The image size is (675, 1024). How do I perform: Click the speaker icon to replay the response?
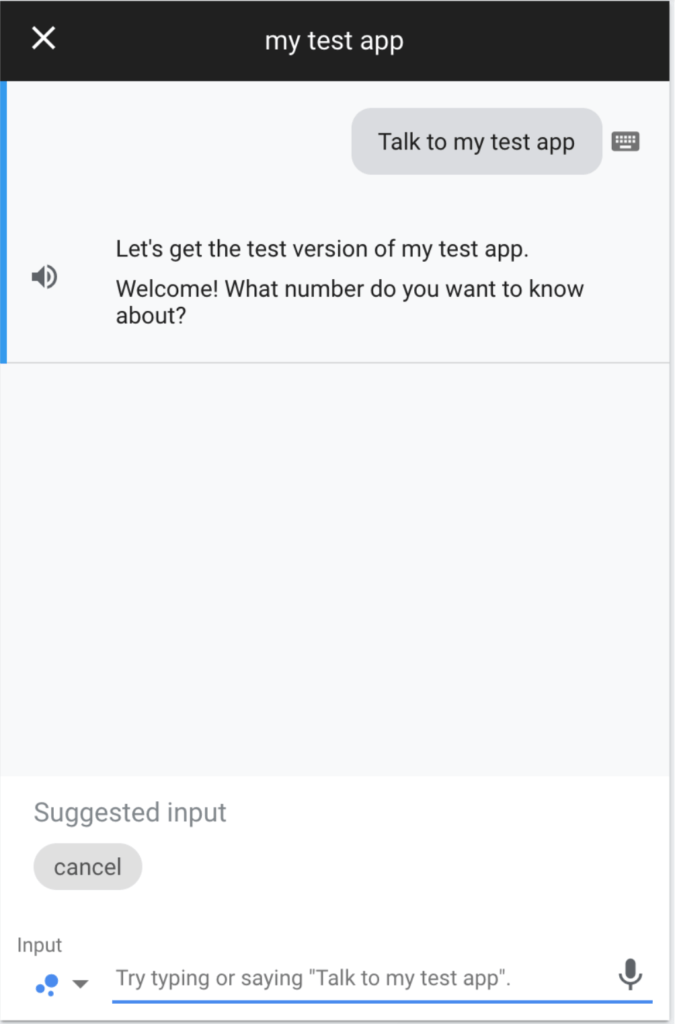pos(44,277)
